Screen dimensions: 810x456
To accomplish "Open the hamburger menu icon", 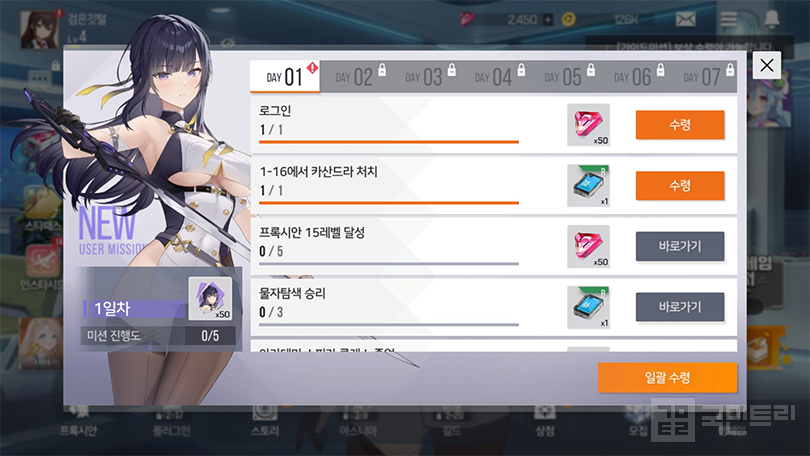I will (x=729, y=20).
